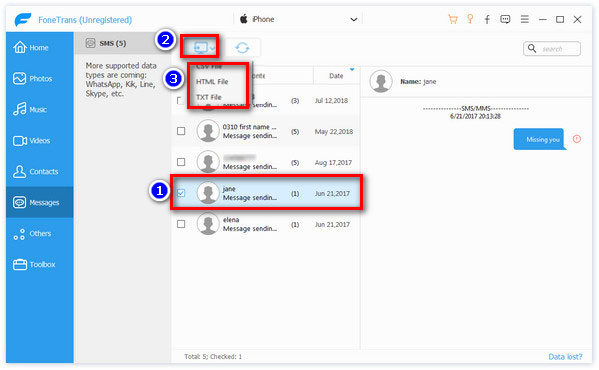Sort by the Date column arrow
This screenshot has width=599, height=370.
(352, 69)
